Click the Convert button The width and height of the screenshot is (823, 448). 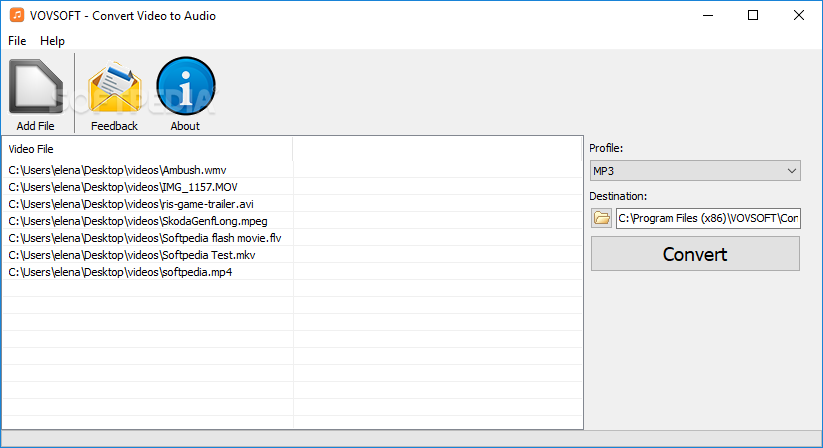(x=695, y=254)
